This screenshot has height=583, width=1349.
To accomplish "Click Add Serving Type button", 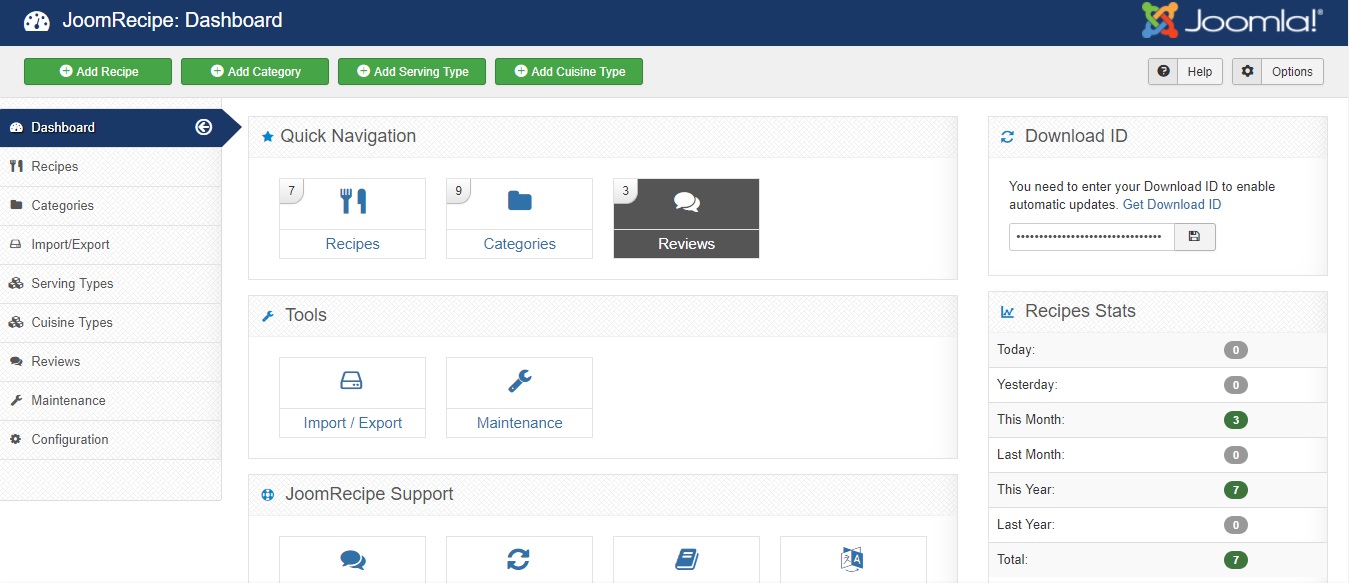I will point(412,72).
